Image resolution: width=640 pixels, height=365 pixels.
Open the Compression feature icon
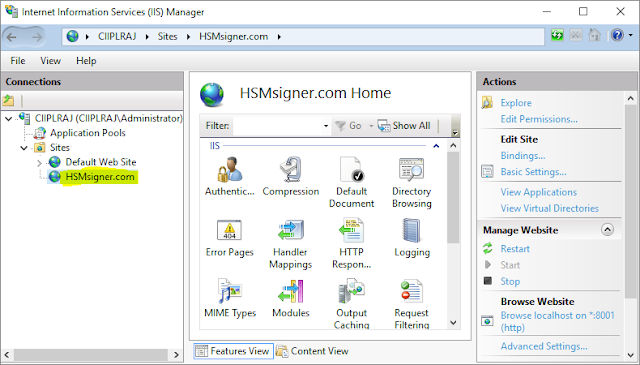coord(291,169)
